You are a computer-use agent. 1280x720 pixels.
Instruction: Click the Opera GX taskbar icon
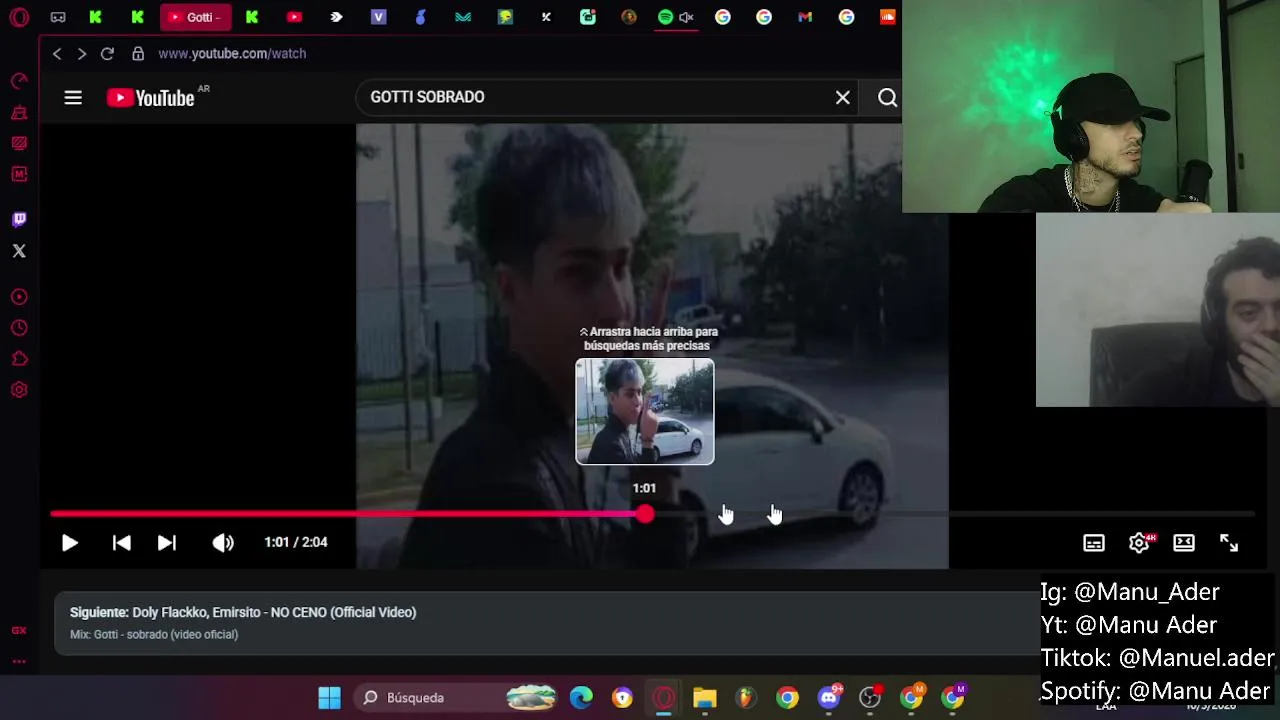tap(664, 698)
